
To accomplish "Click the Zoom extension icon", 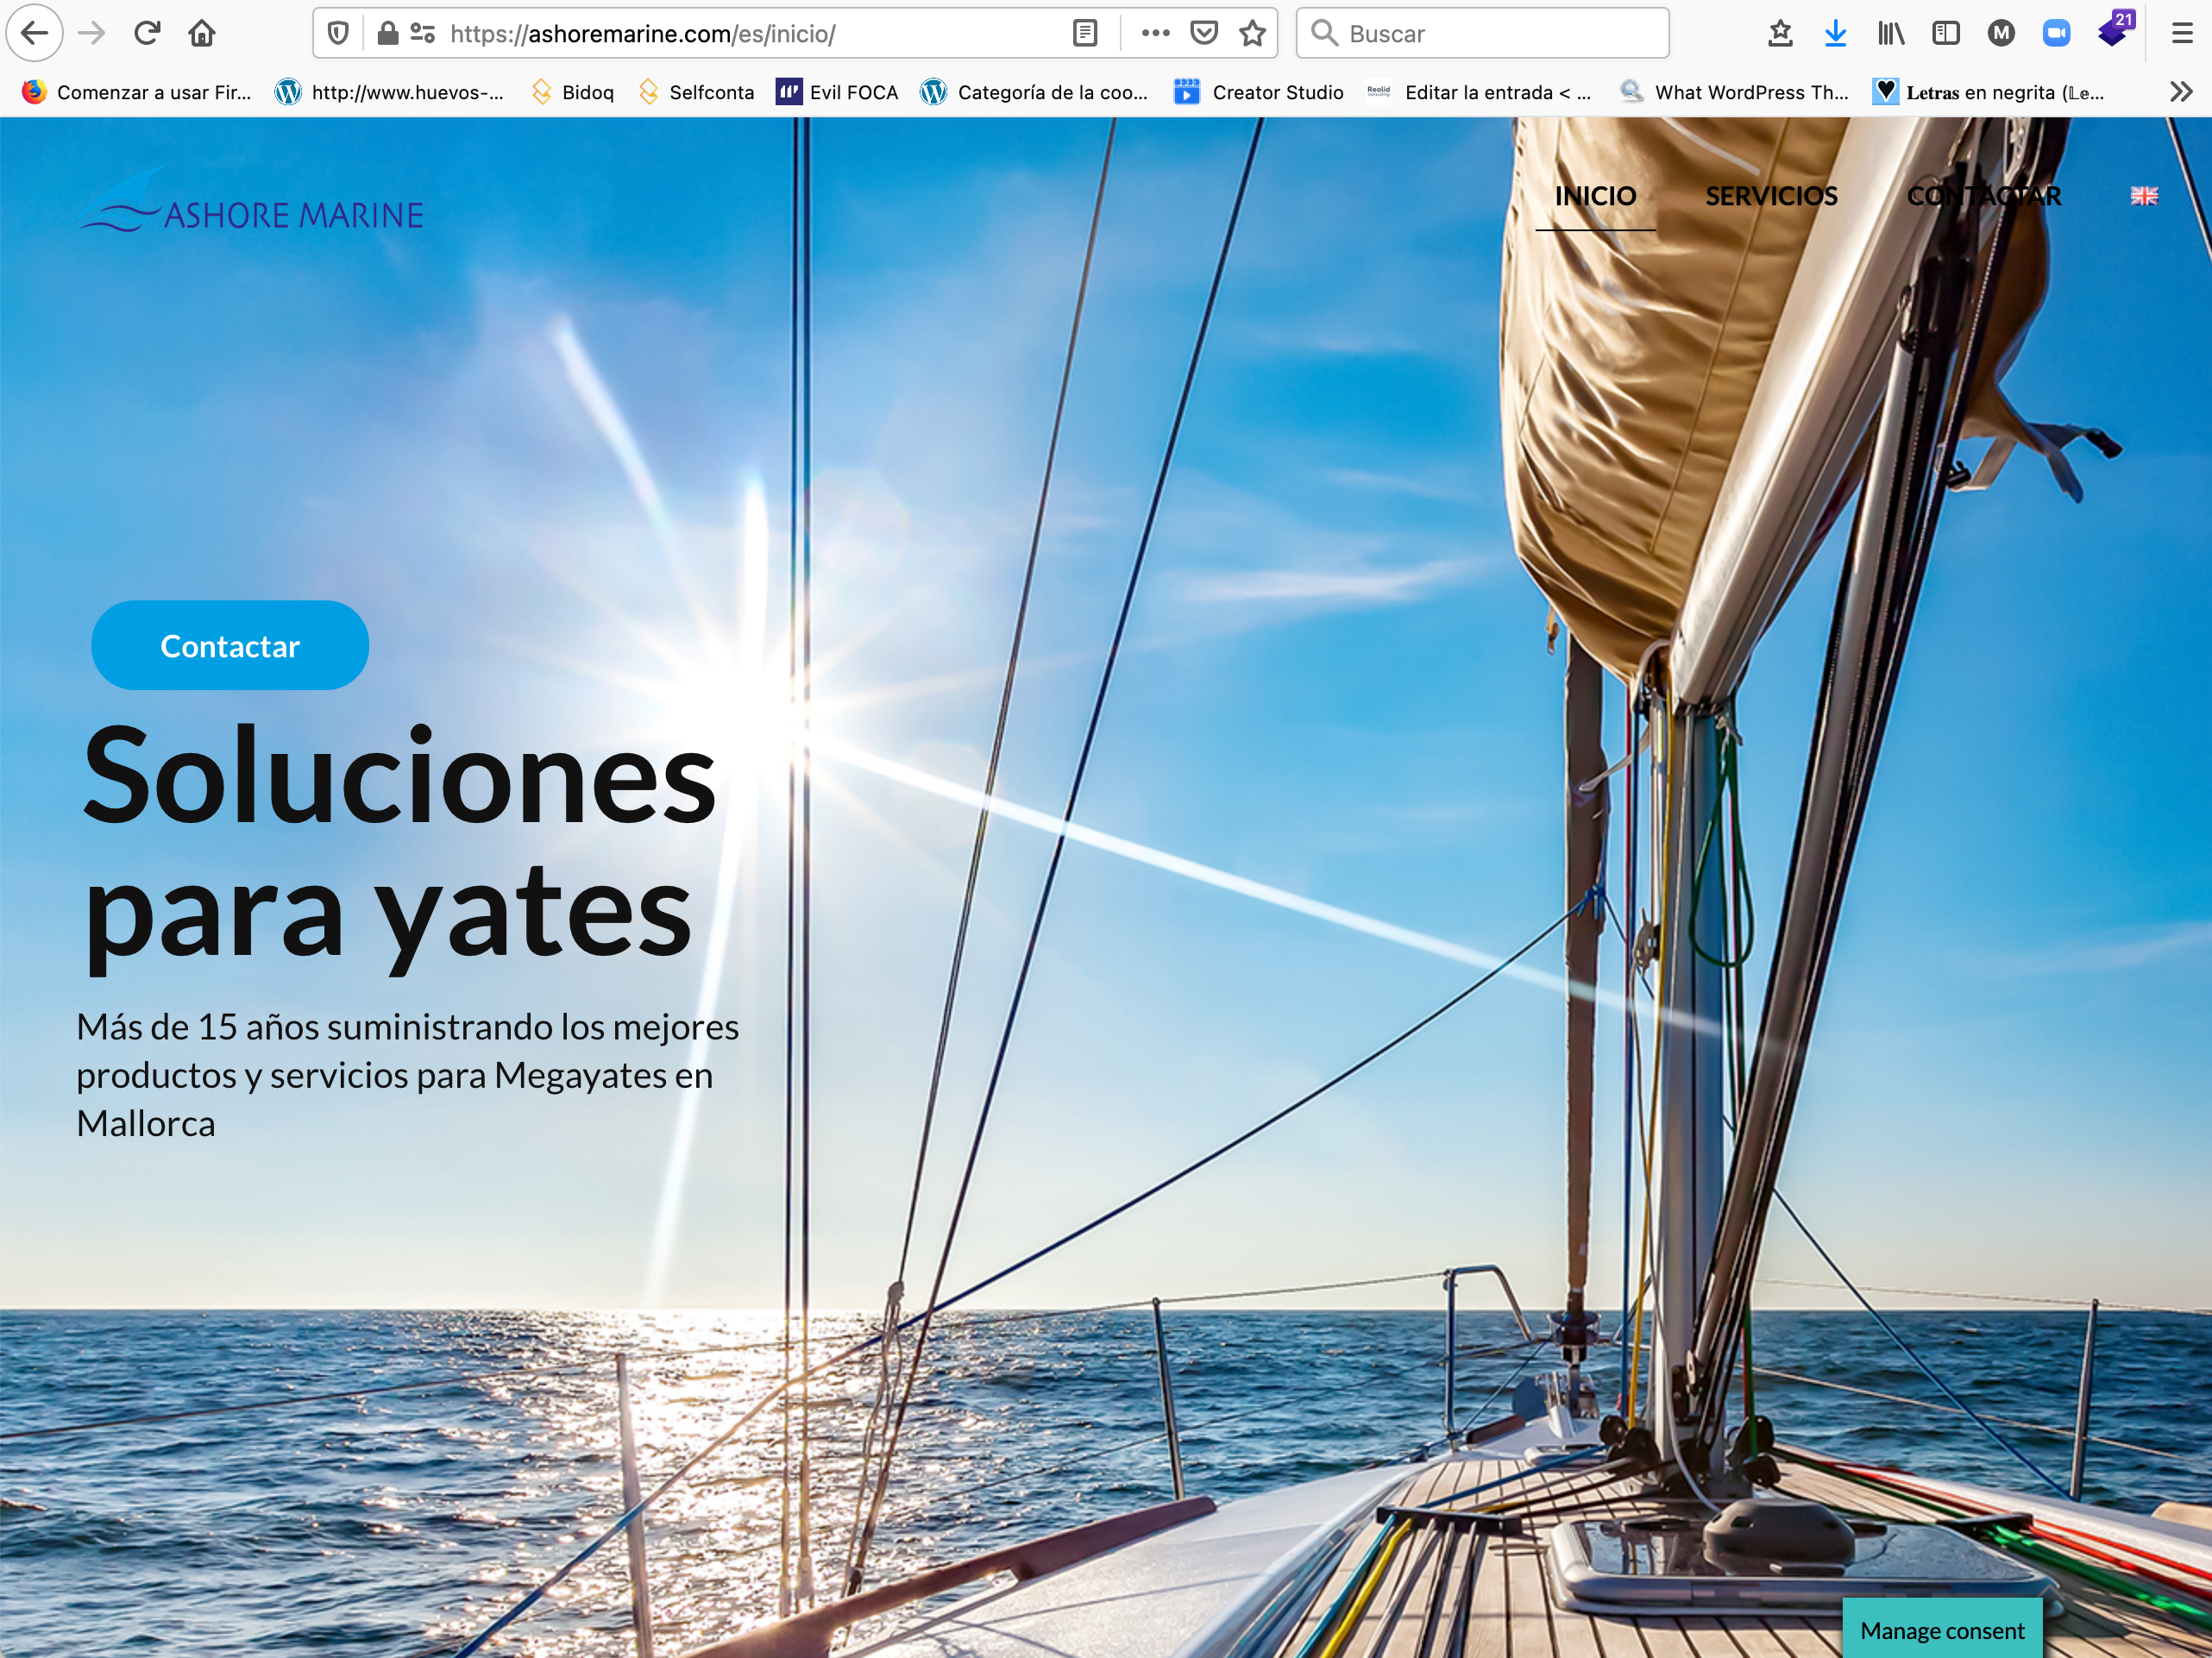I will [2056, 33].
